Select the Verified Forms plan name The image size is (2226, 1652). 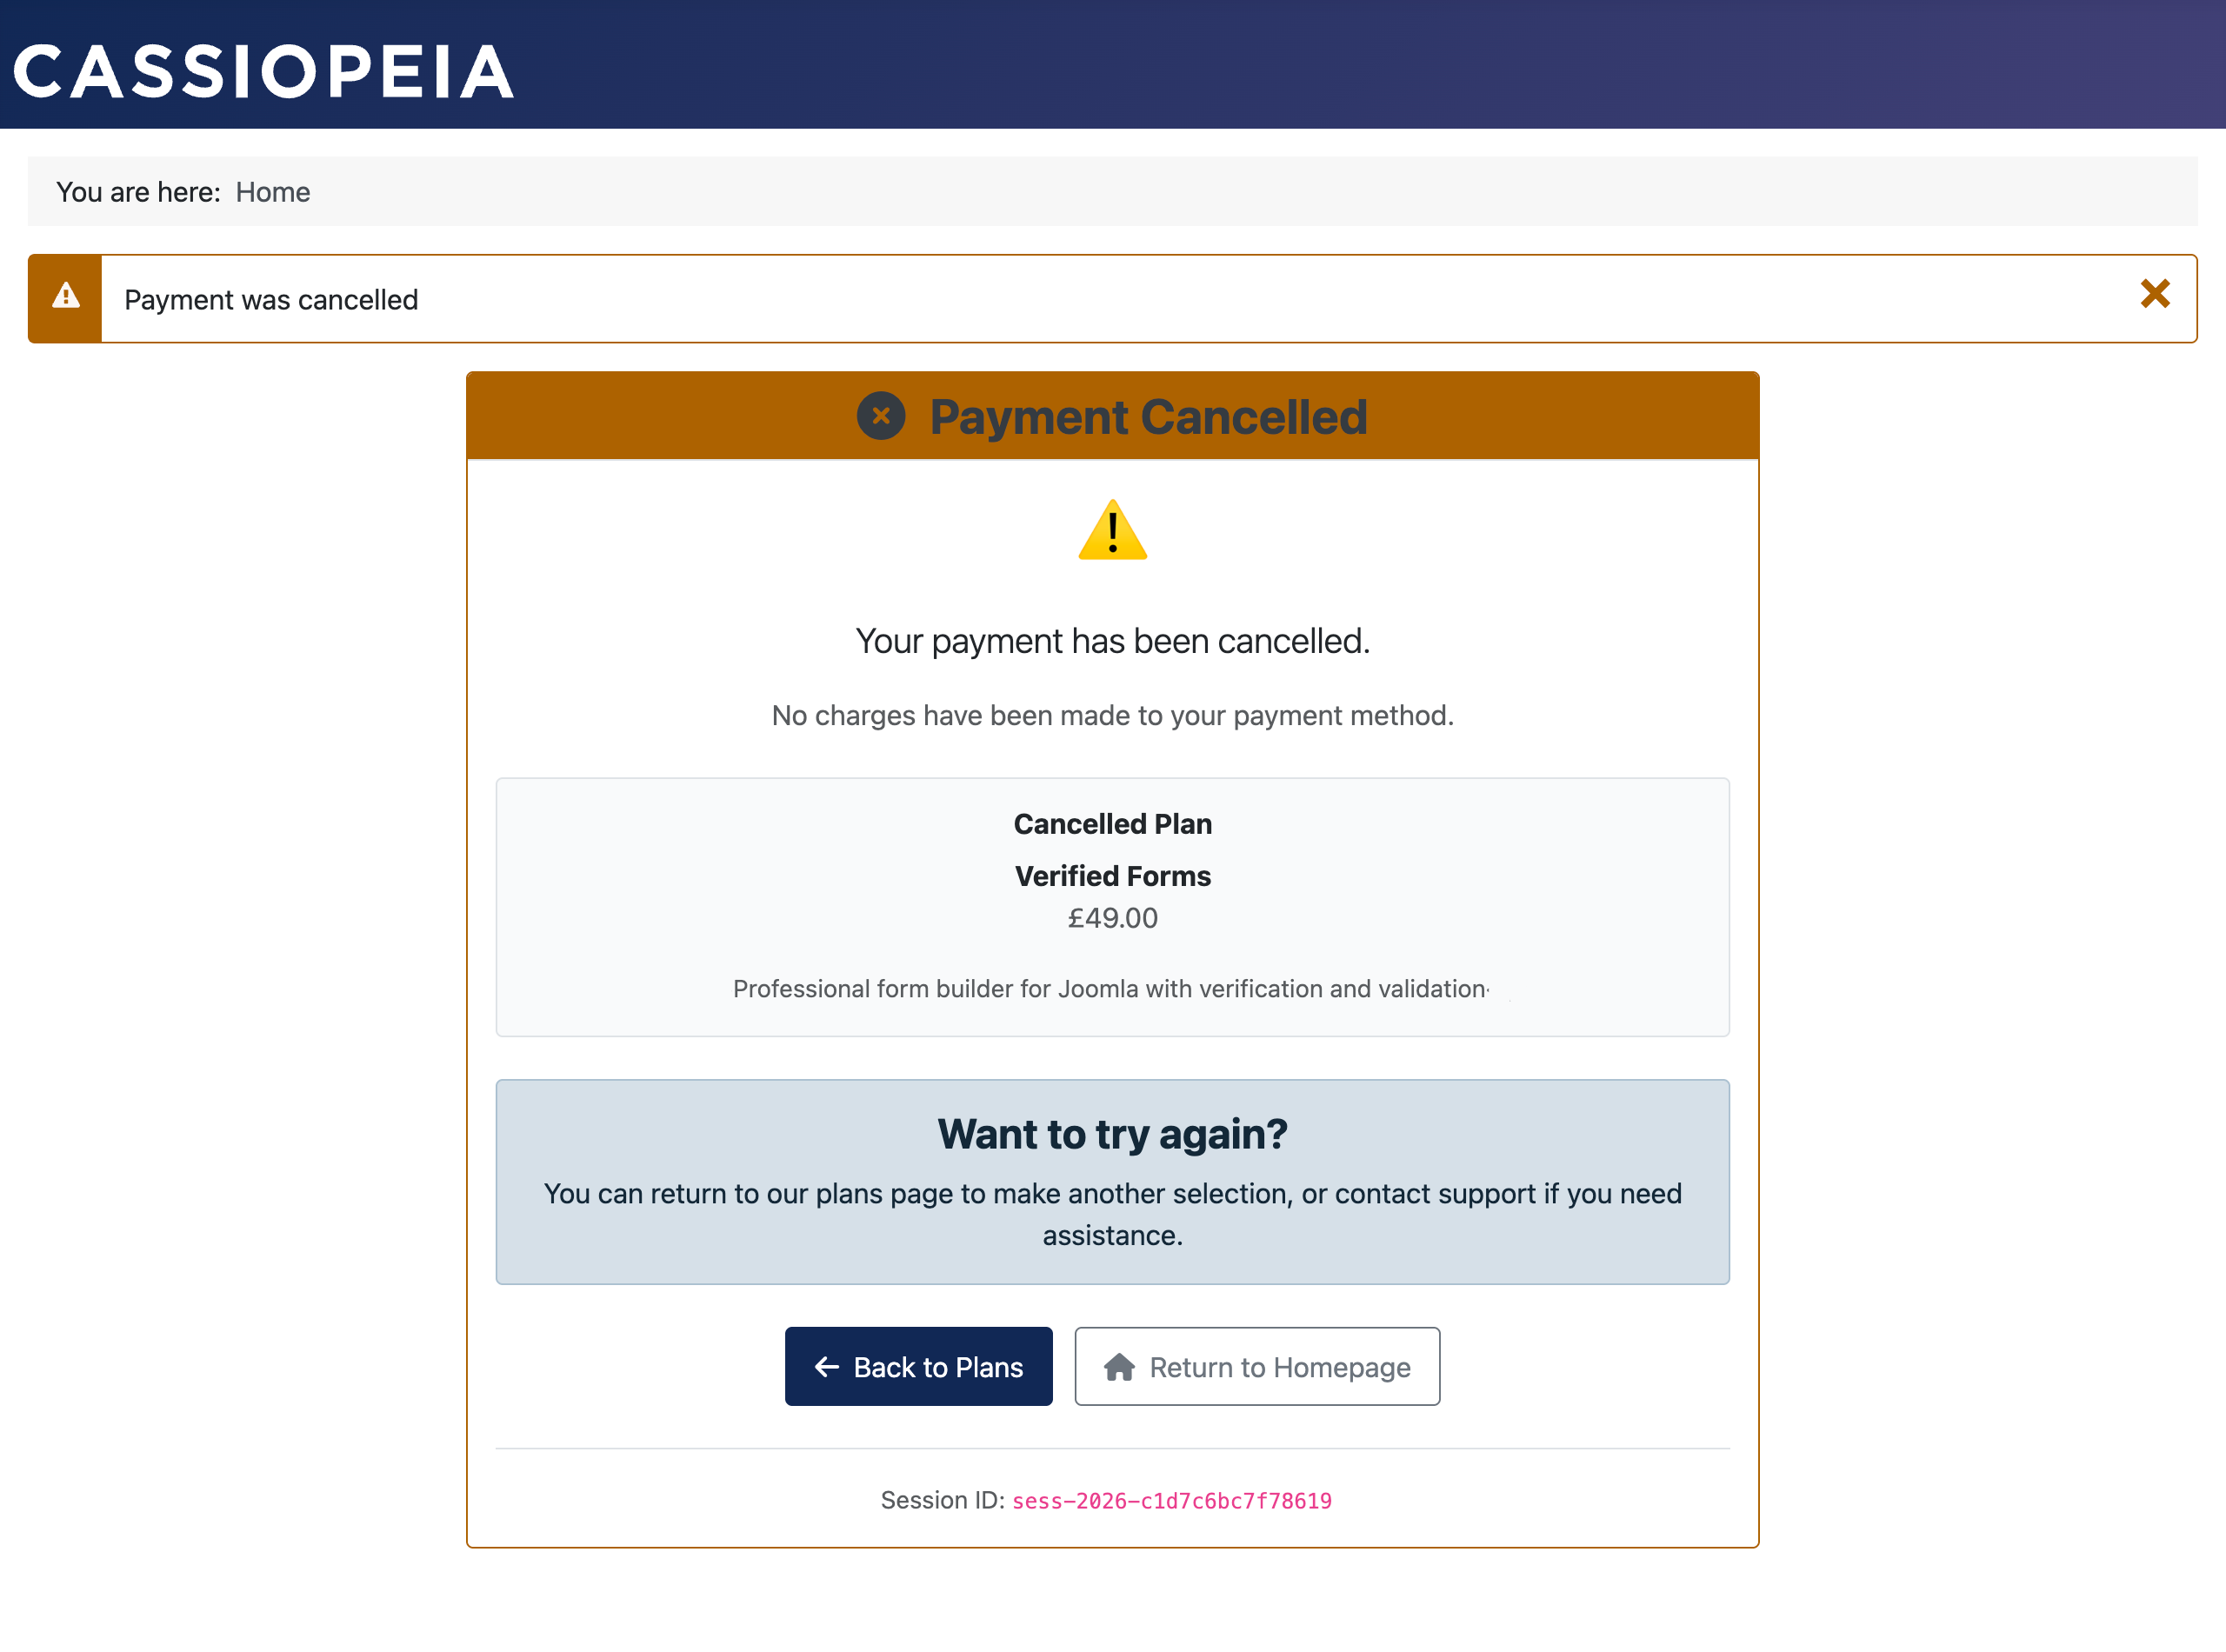1112,875
